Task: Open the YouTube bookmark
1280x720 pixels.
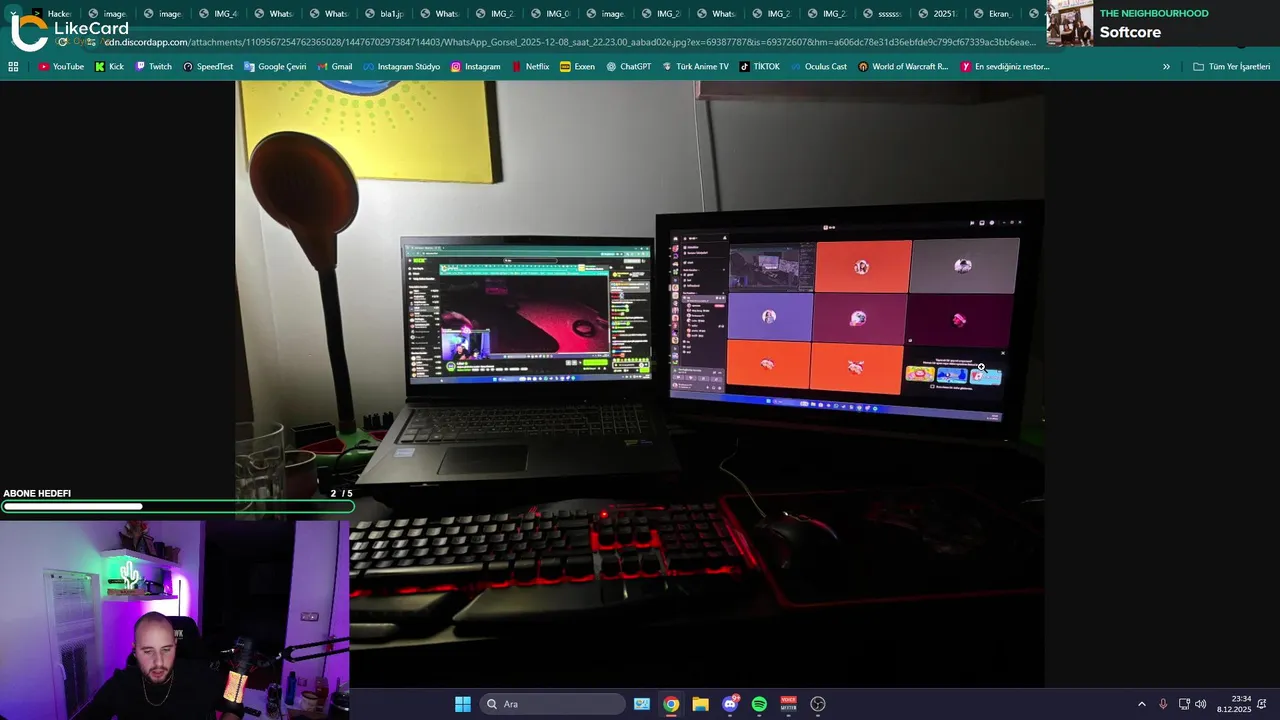Action: (61, 66)
